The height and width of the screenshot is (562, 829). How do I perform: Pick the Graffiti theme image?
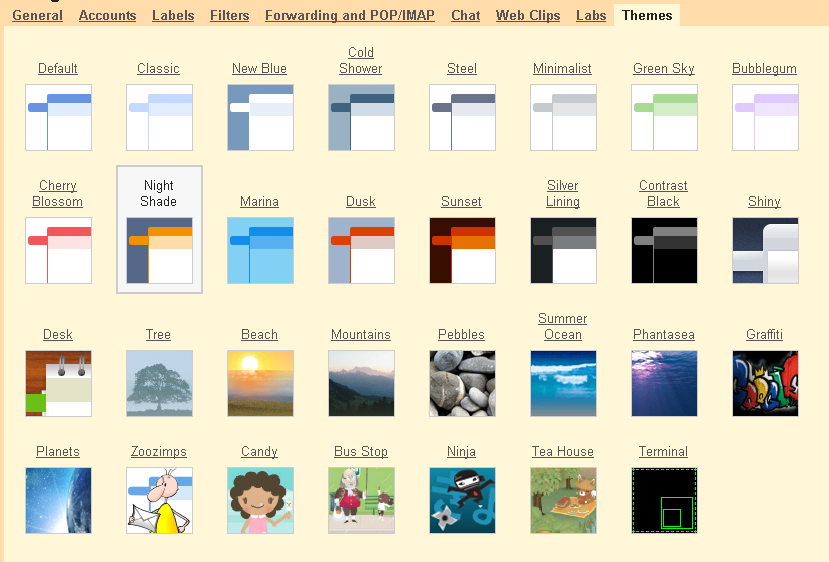click(x=766, y=383)
